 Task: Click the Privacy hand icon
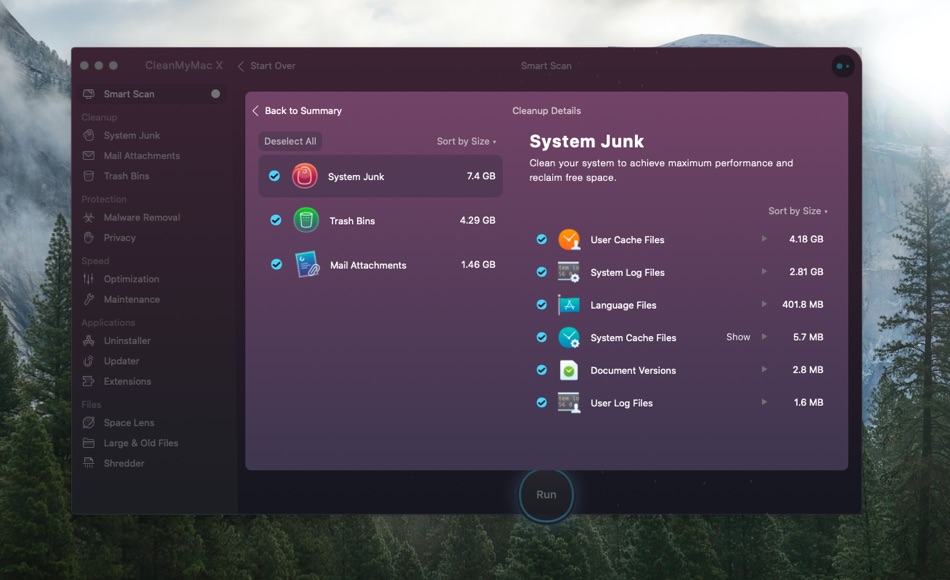click(x=88, y=238)
